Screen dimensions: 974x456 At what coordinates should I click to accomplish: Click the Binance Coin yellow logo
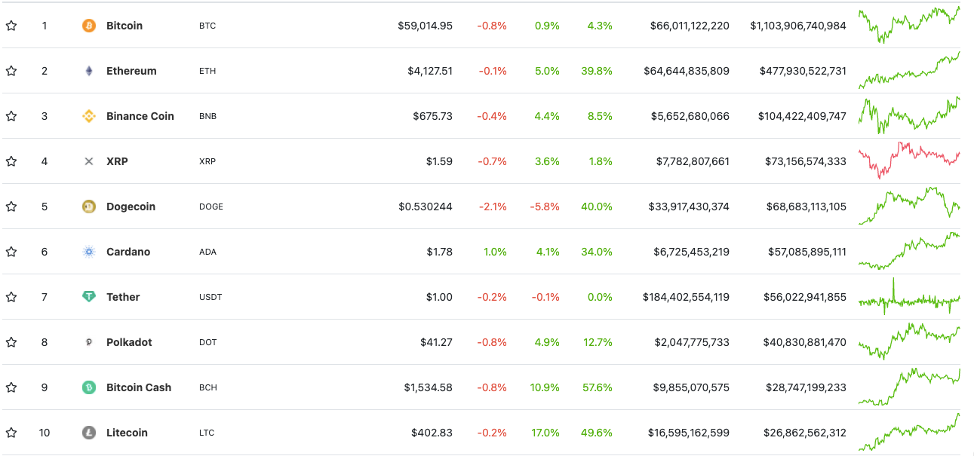89,116
